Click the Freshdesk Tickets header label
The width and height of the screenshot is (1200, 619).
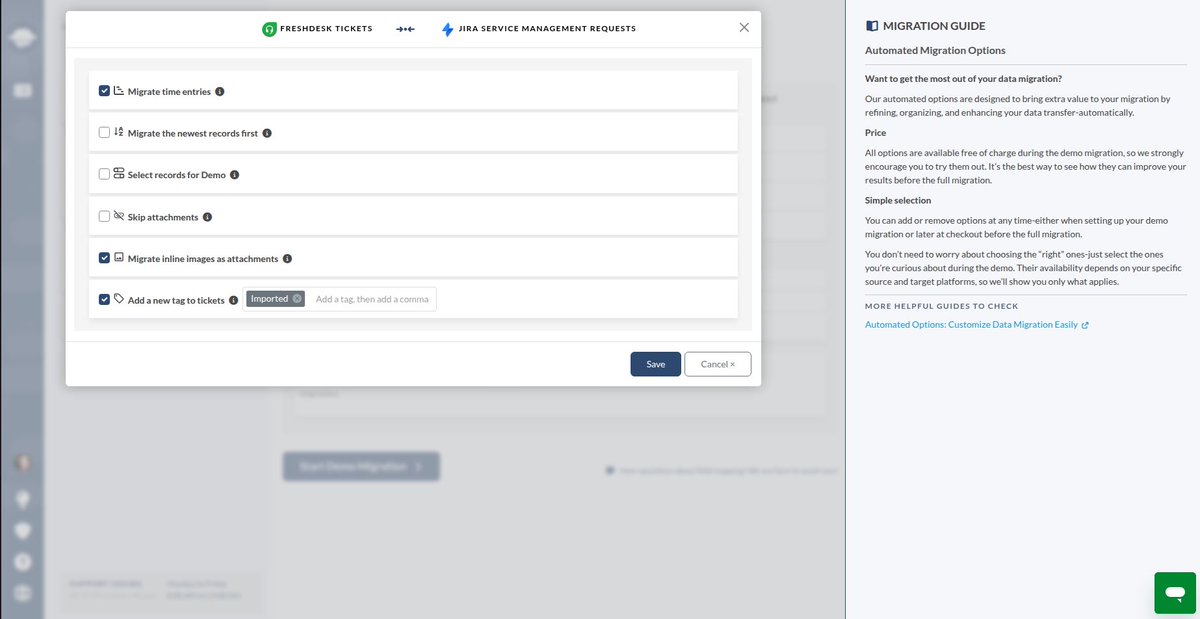click(326, 29)
